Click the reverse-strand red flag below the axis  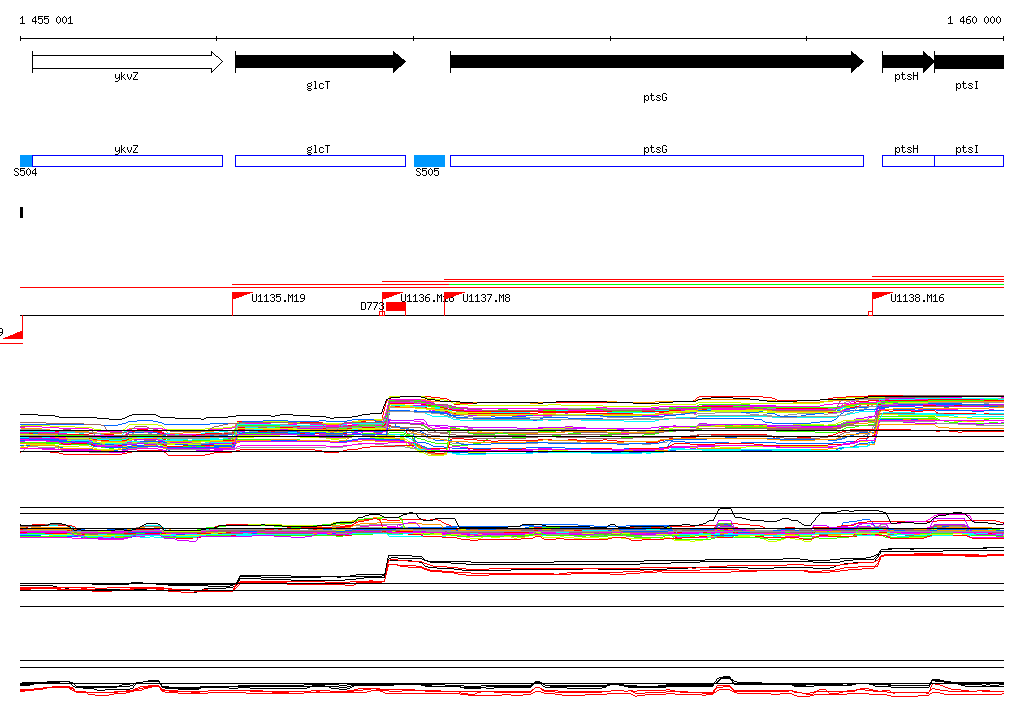pyautogui.click(x=14, y=334)
